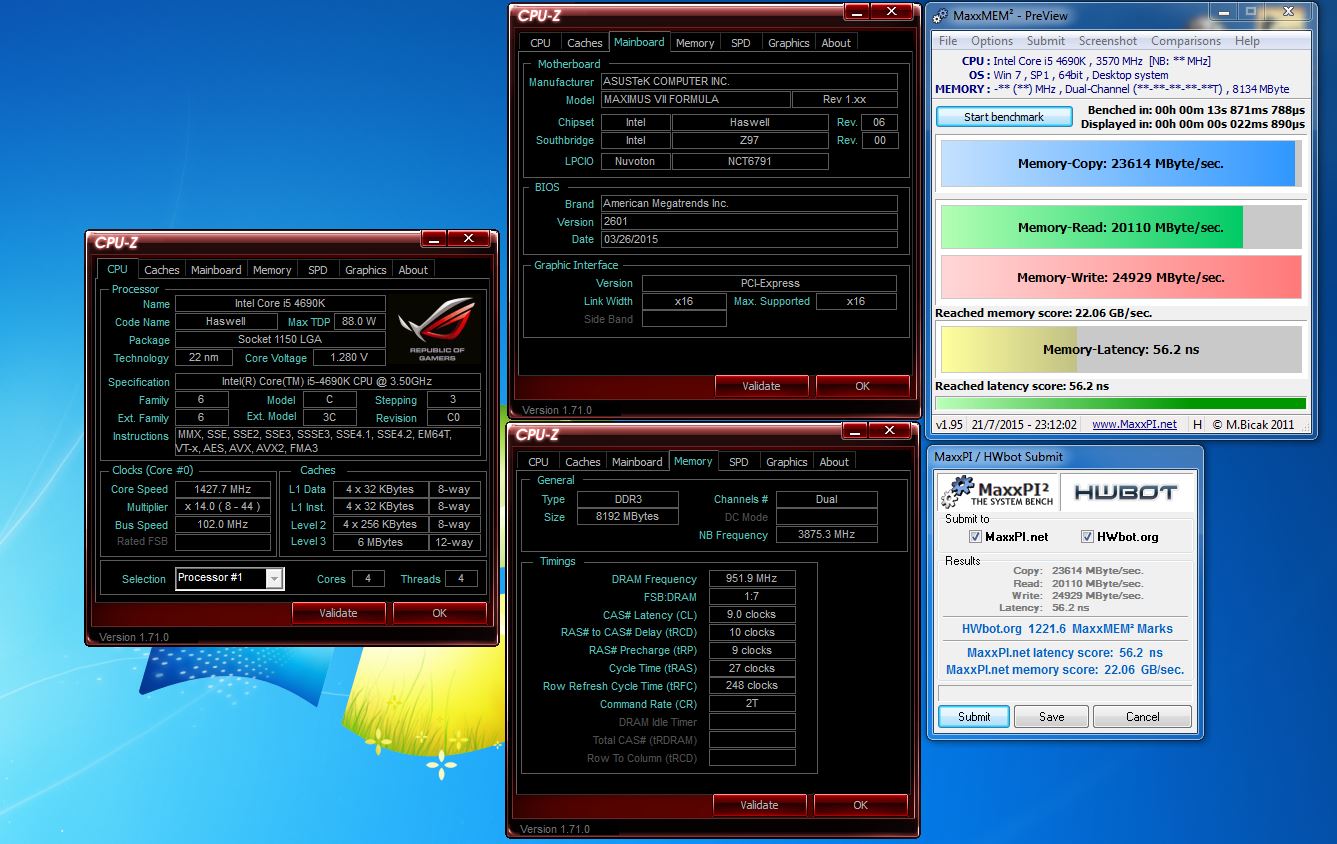Viewport: 1337px width, 844px height.
Task: Open Graphics tab in CPU-Z CPU window
Action: (x=365, y=270)
